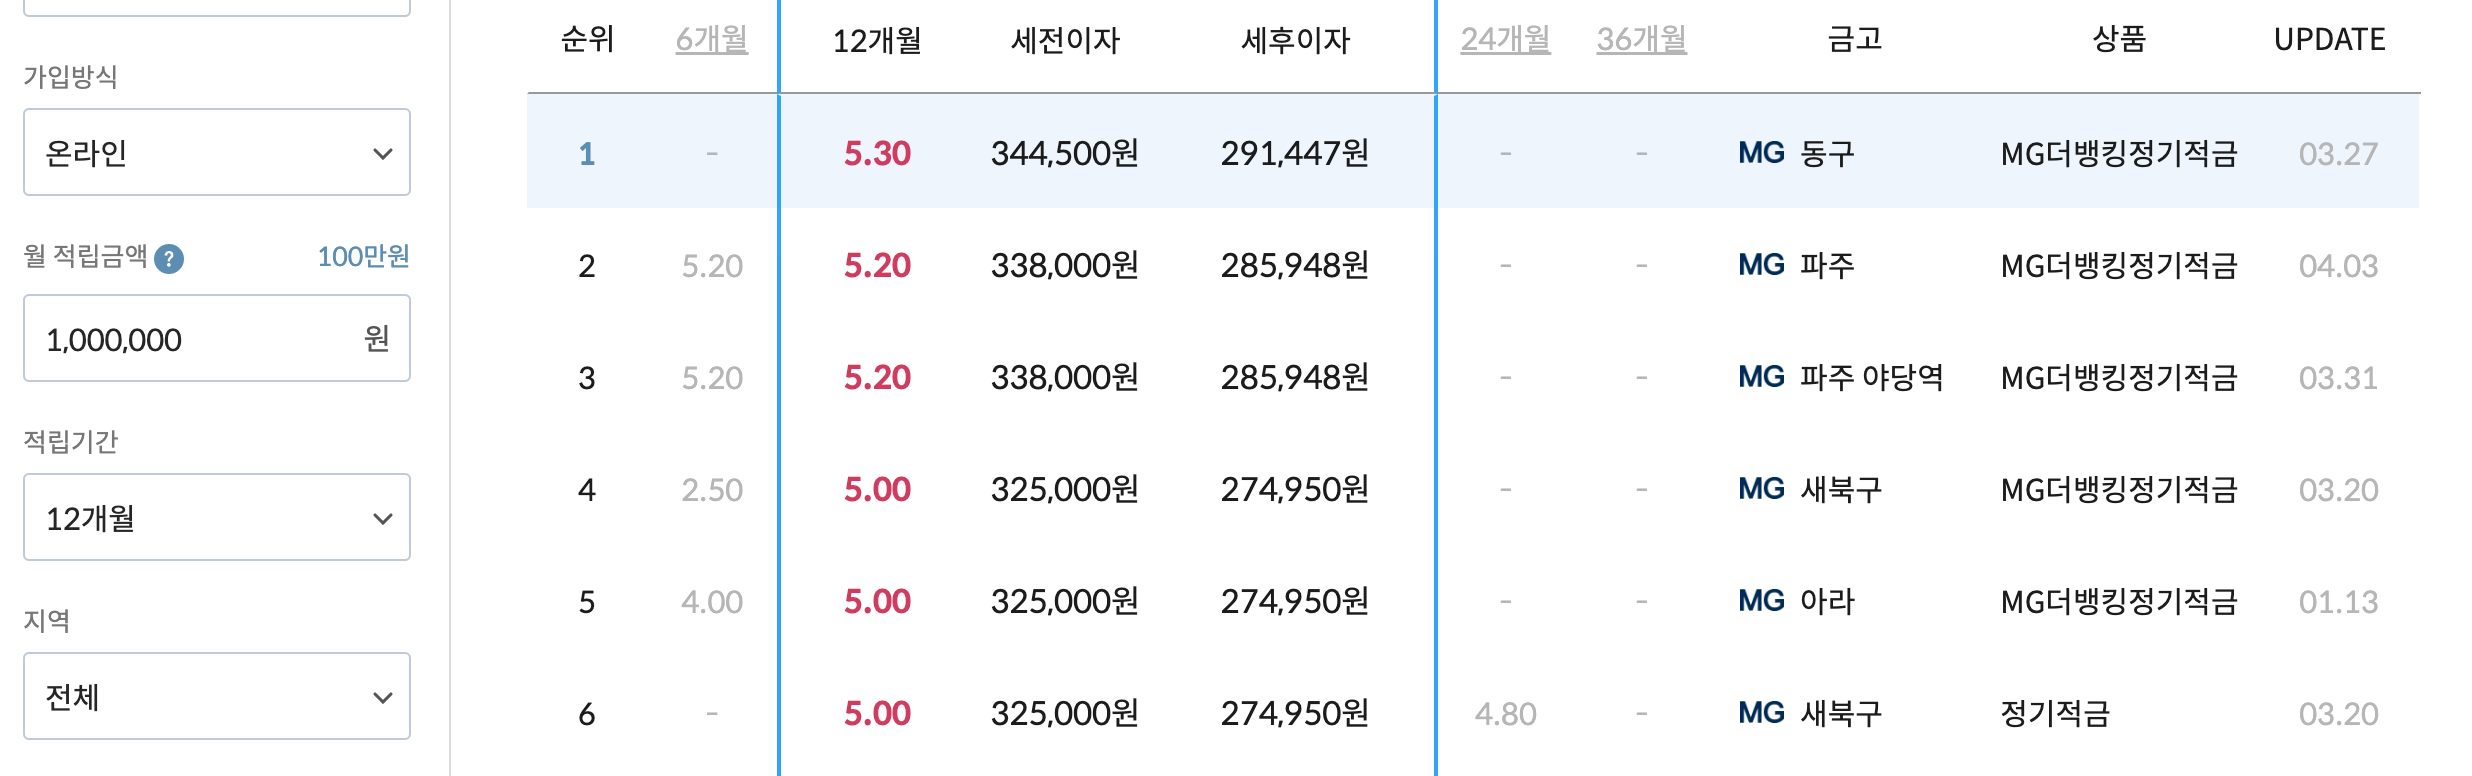Click the MG logo beside 동구
The image size is (2472, 776).
point(1764,152)
